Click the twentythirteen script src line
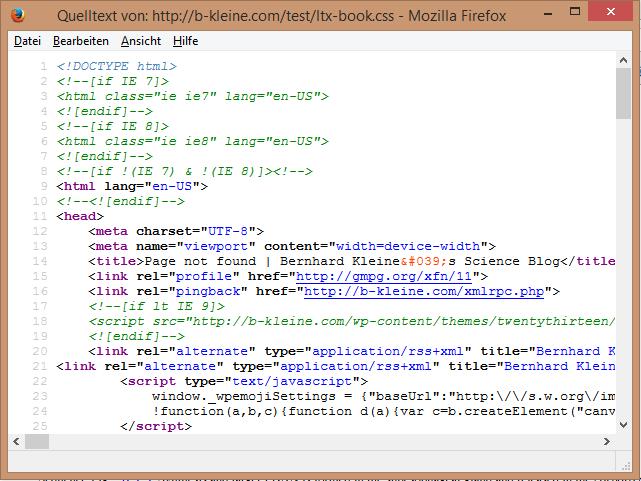641x481 pixels. point(352,321)
